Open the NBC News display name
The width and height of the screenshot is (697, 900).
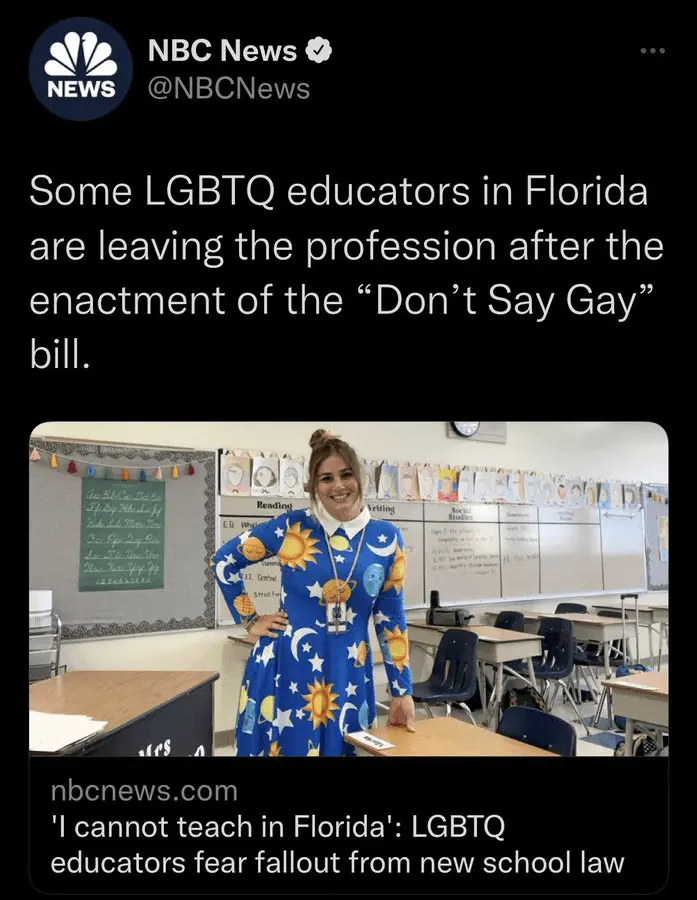223,51
